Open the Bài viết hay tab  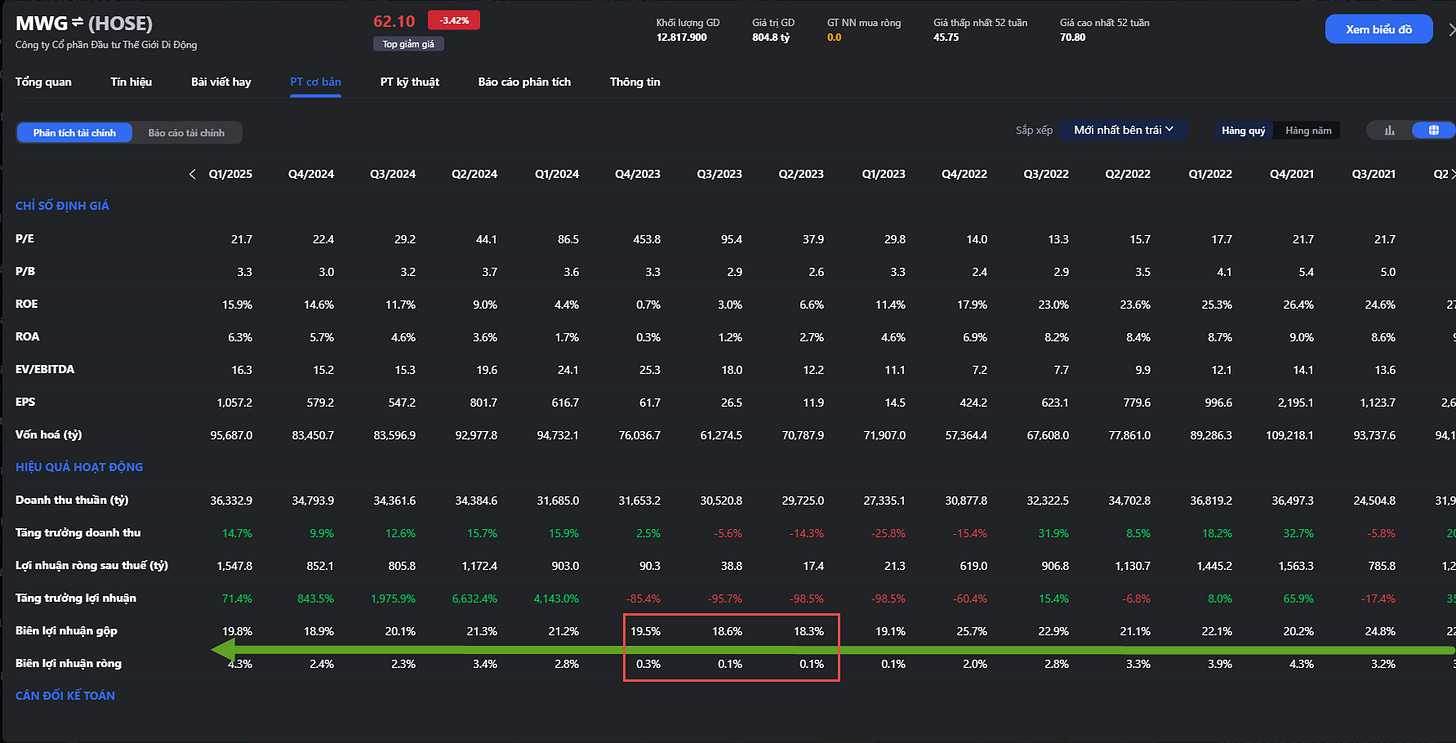tap(221, 82)
